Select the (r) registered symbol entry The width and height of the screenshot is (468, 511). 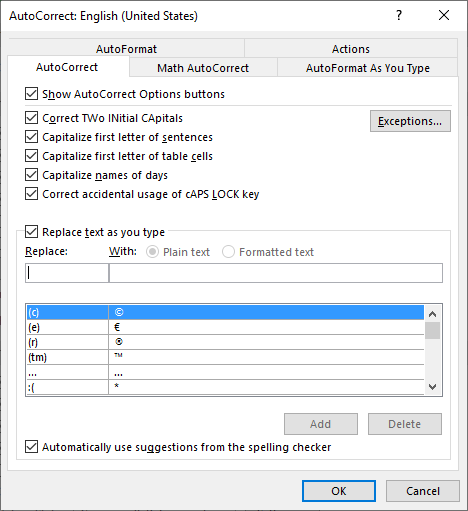[225, 342]
